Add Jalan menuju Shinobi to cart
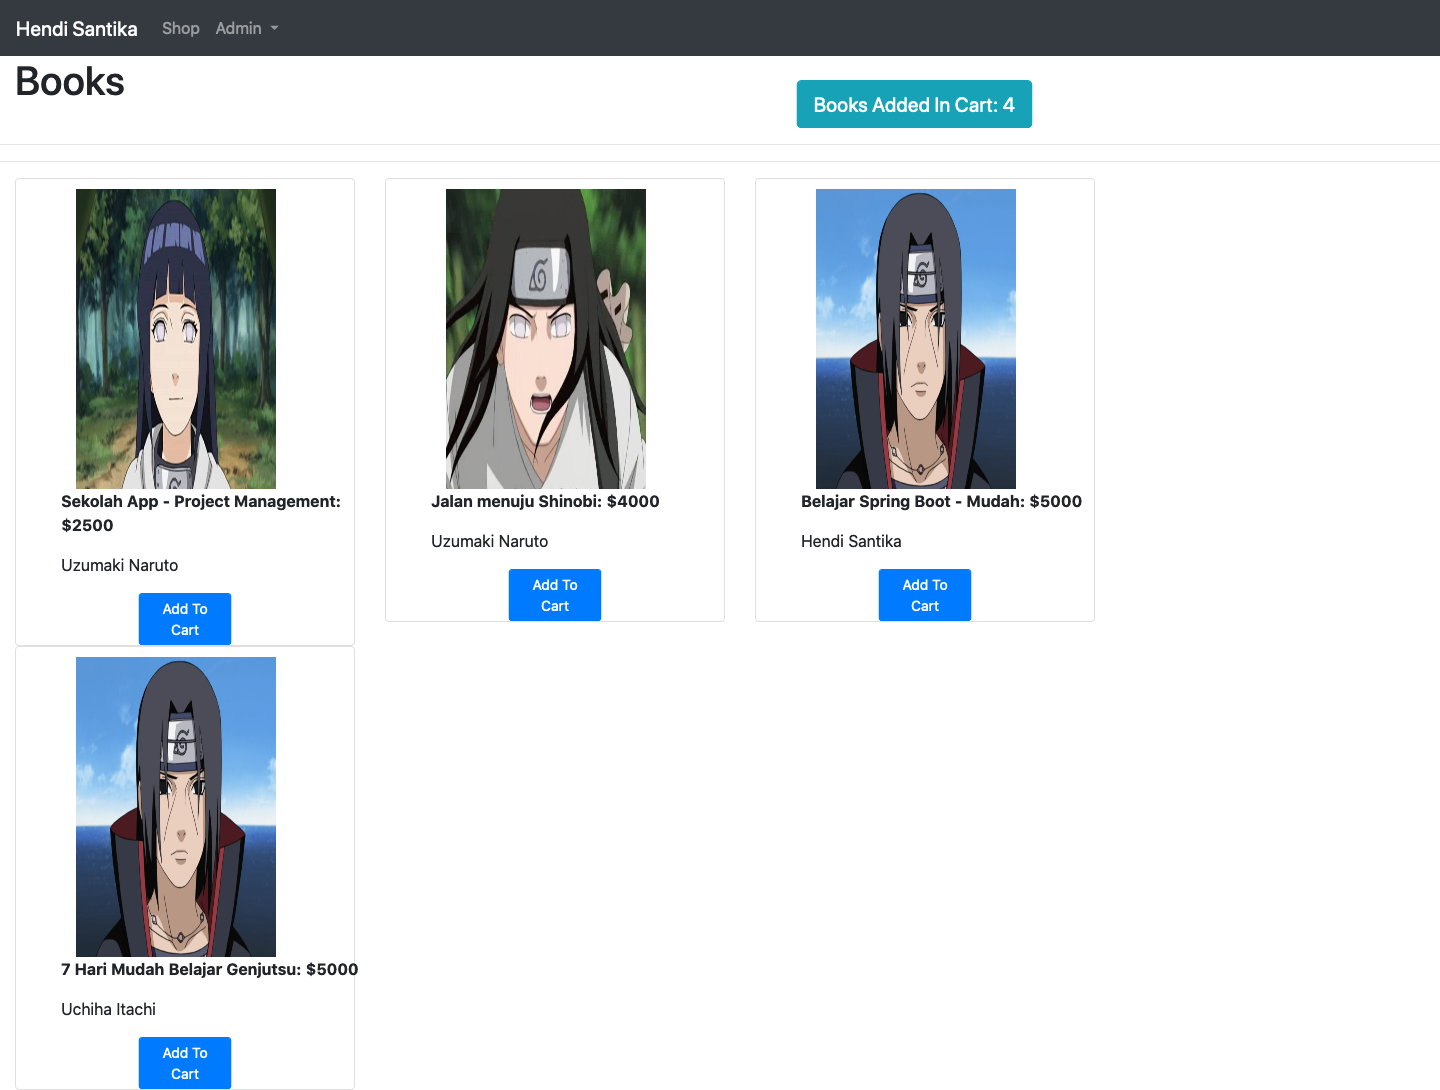The height and width of the screenshot is (1090, 1440). click(555, 595)
